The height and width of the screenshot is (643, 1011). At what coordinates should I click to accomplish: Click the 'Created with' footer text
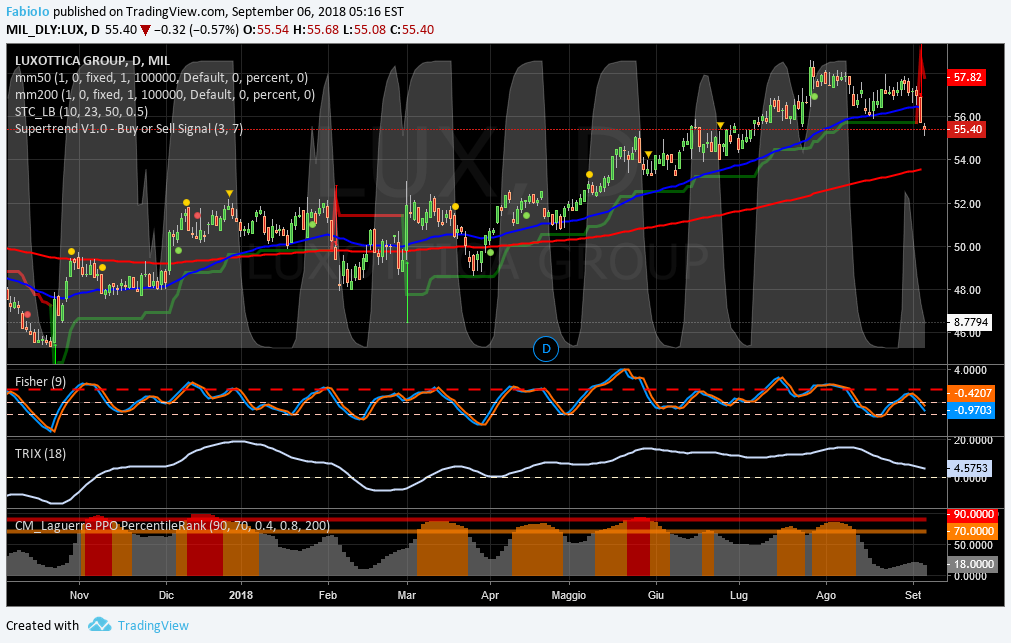43,626
